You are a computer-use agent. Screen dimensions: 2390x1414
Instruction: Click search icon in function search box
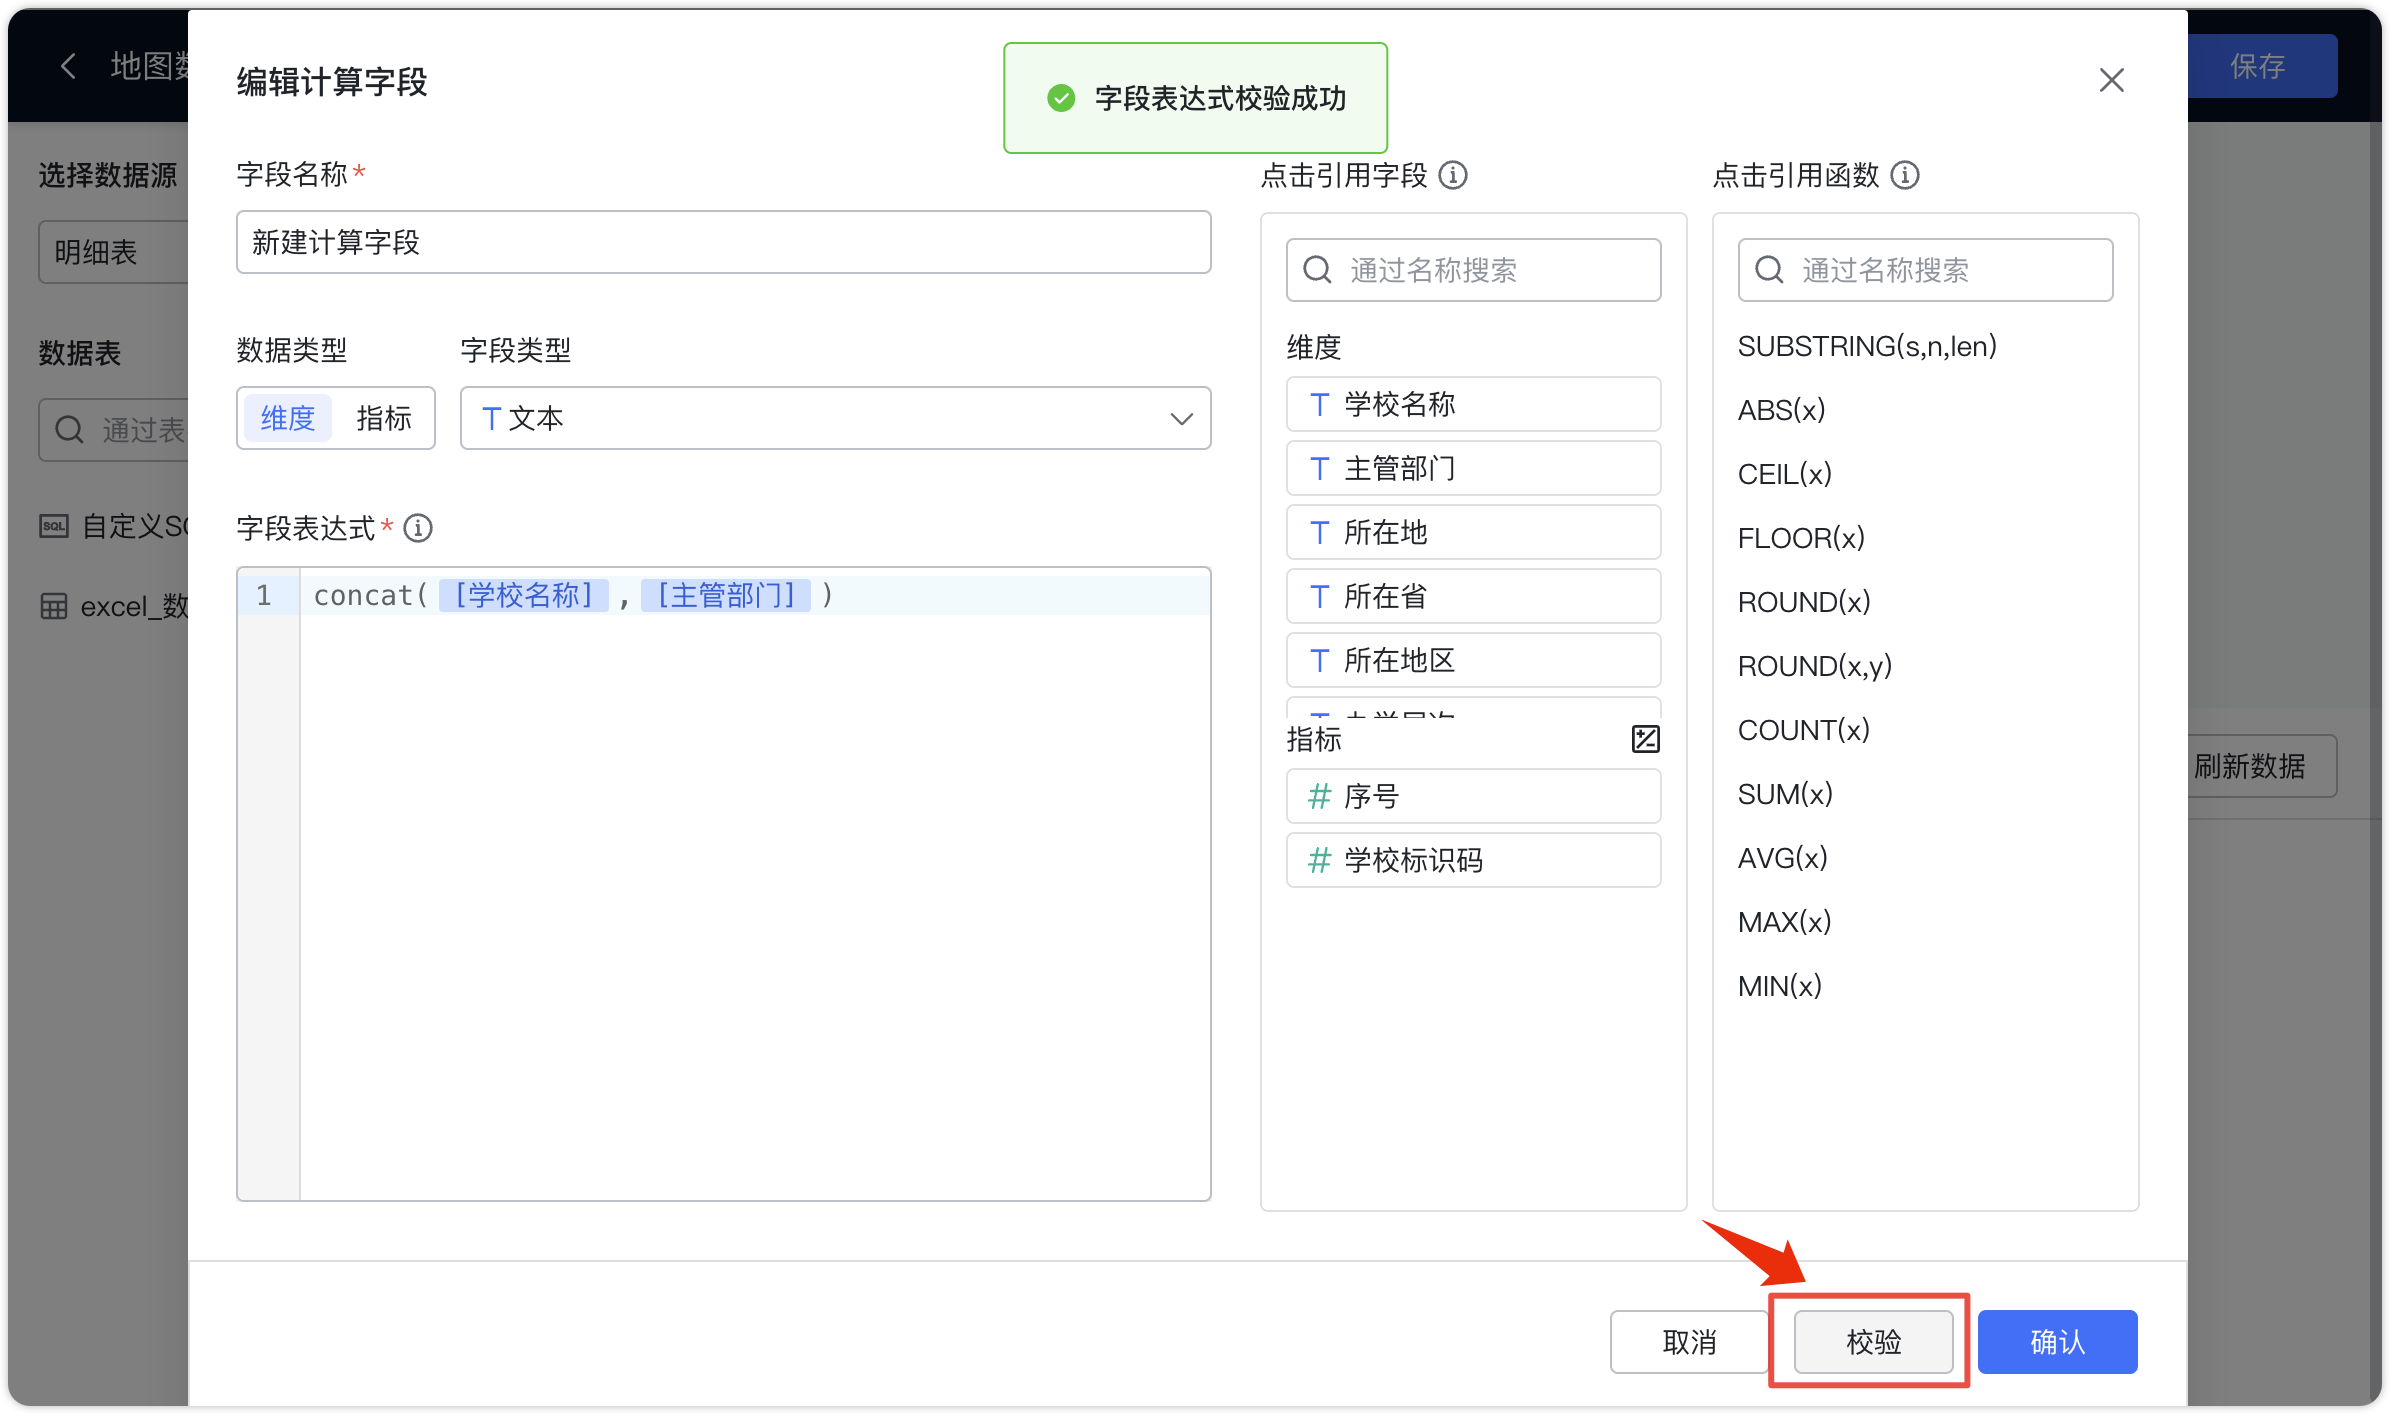click(1770, 270)
